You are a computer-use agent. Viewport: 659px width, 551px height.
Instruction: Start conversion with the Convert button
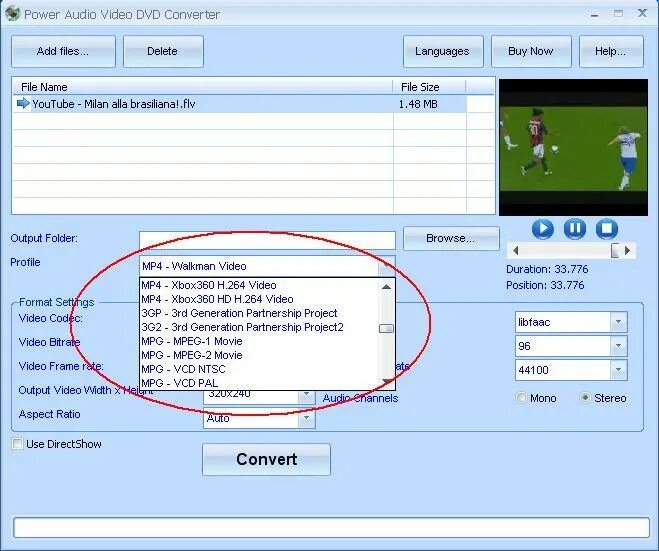(x=266, y=459)
